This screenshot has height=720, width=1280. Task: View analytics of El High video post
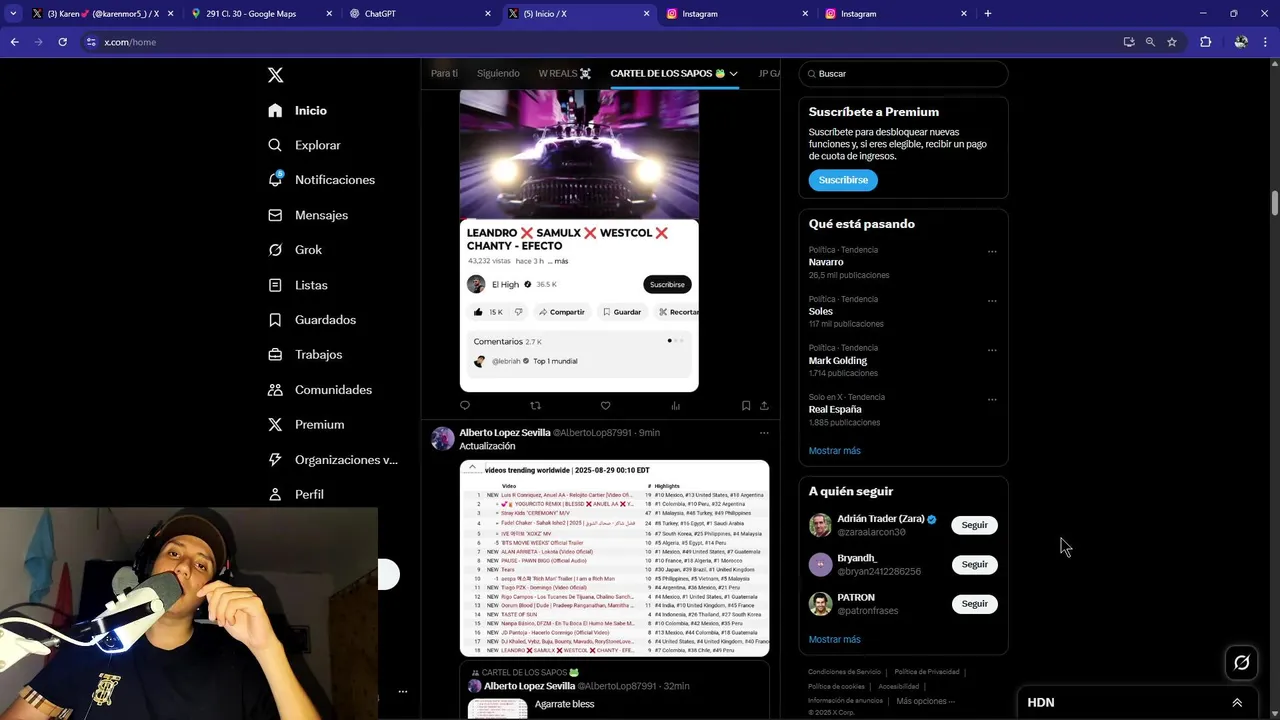click(676, 405)
